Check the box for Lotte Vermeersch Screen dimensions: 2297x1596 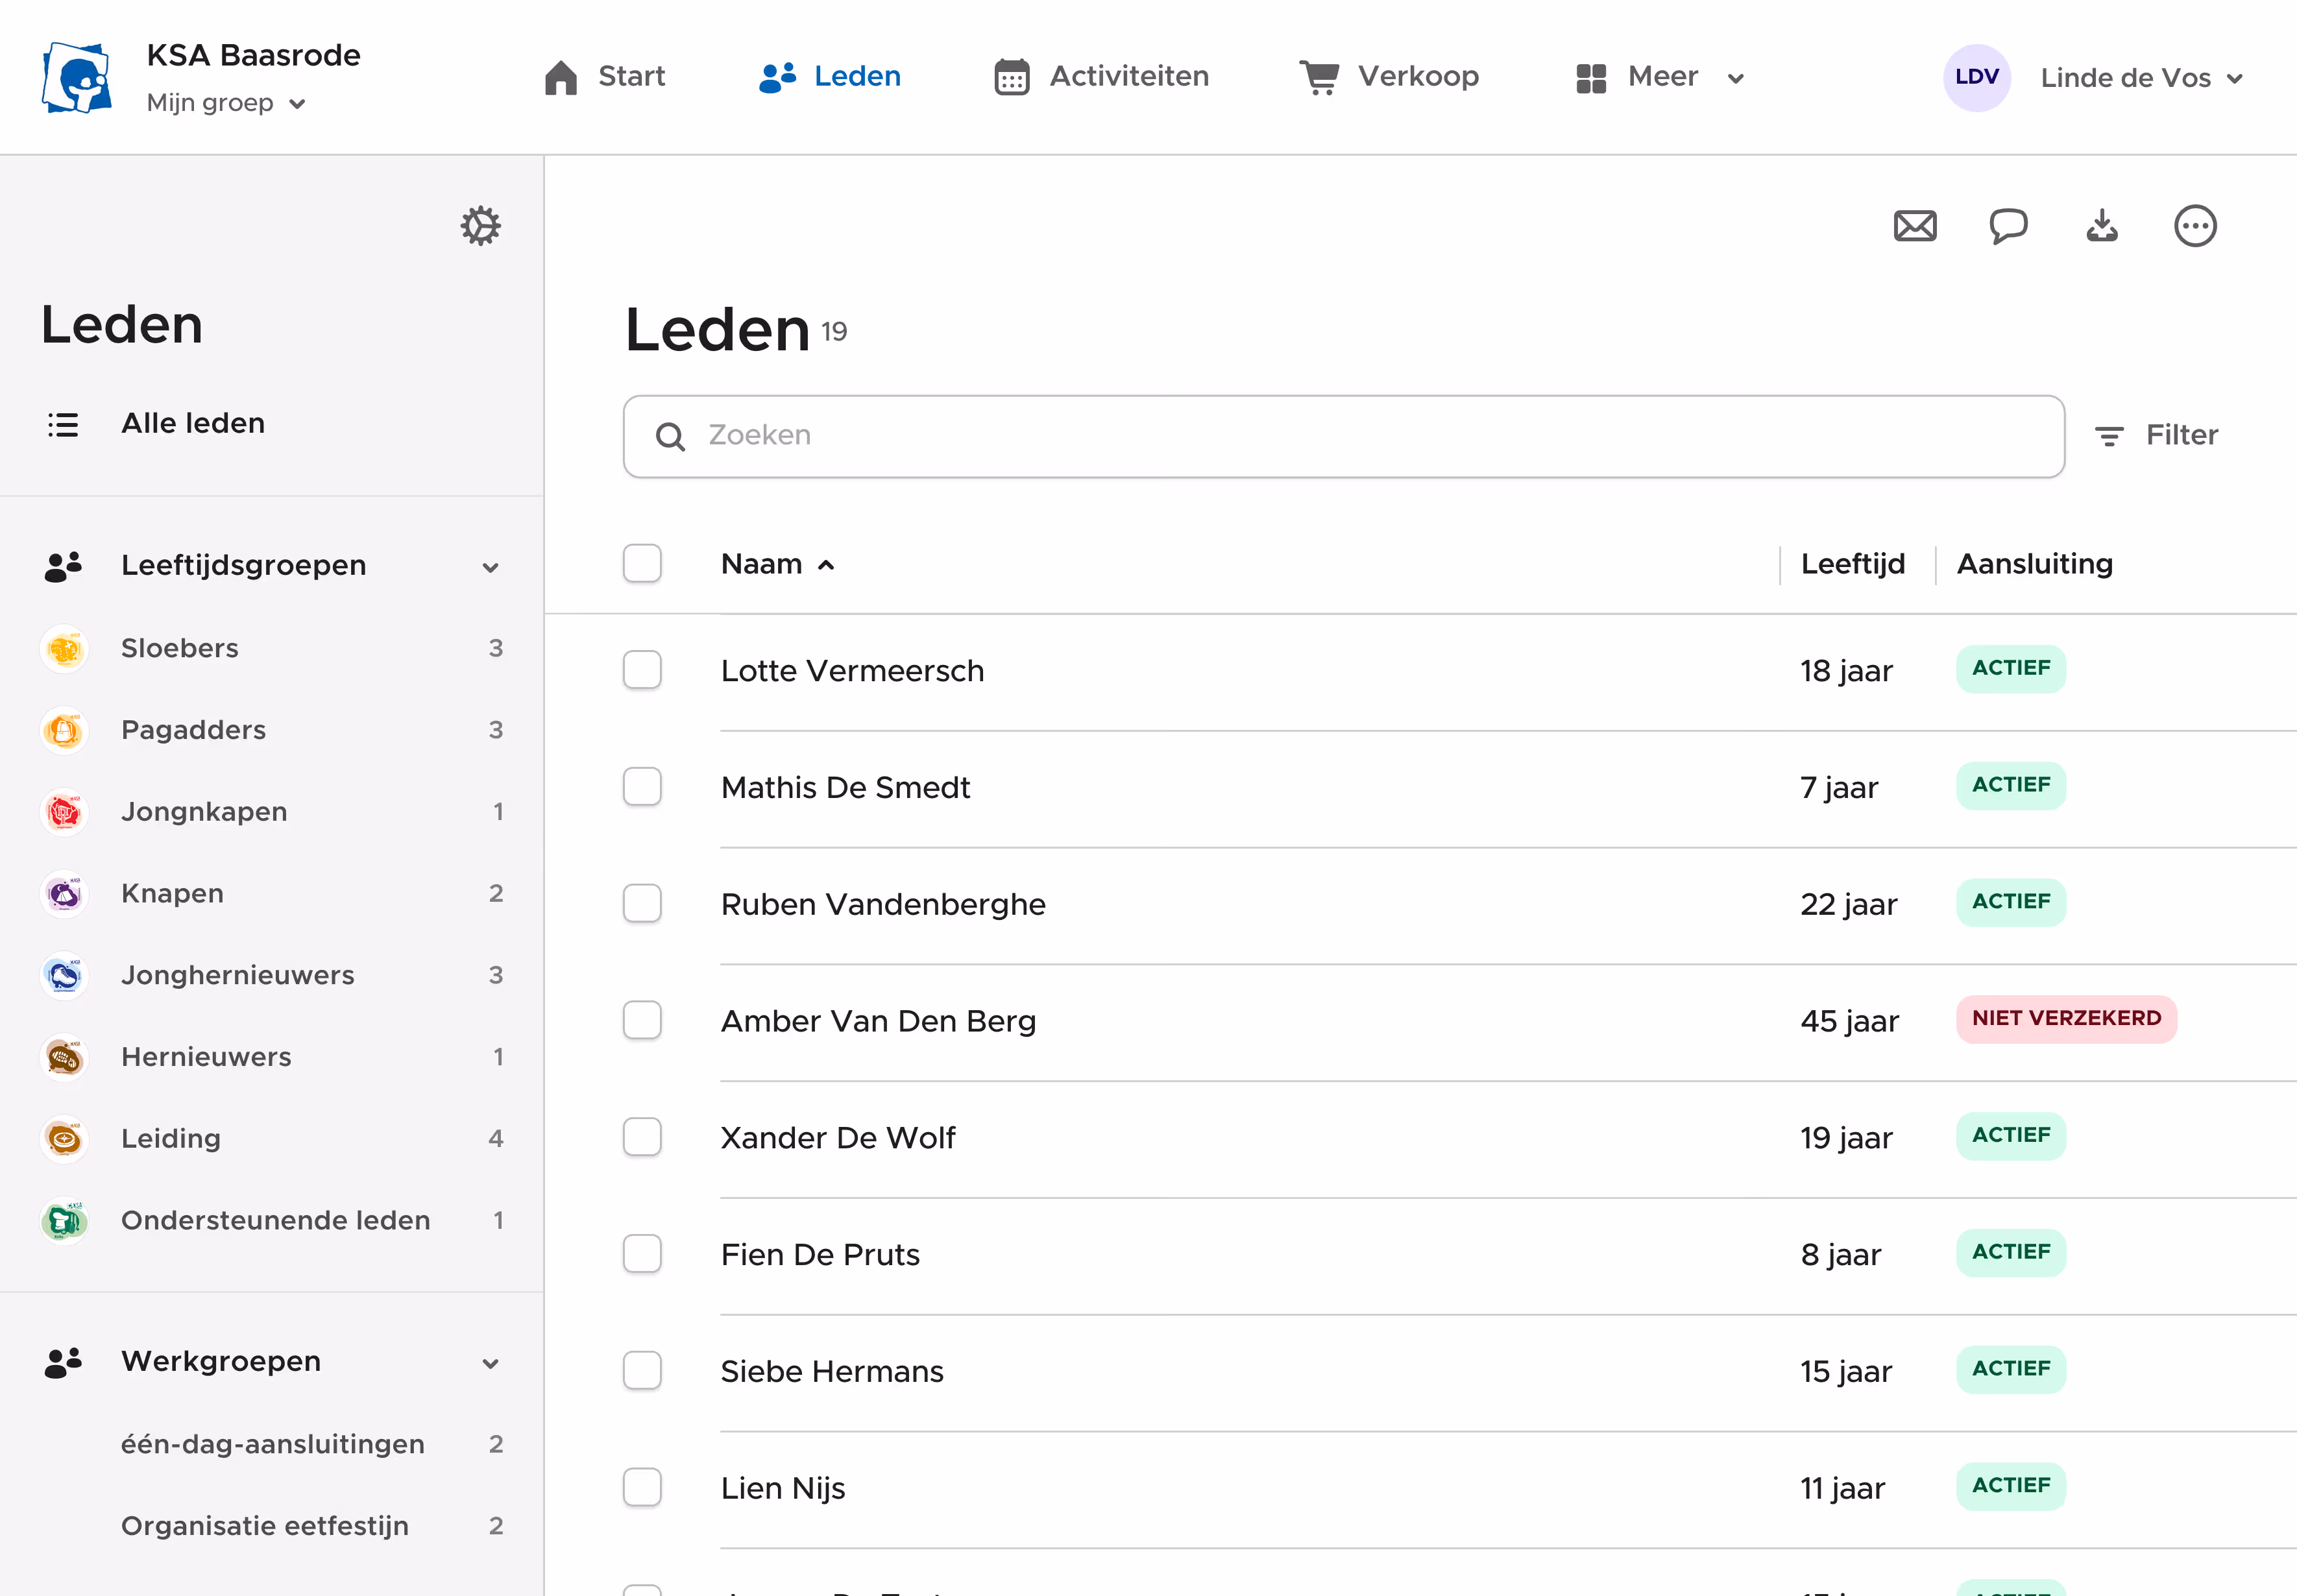[x=642, y=670]
